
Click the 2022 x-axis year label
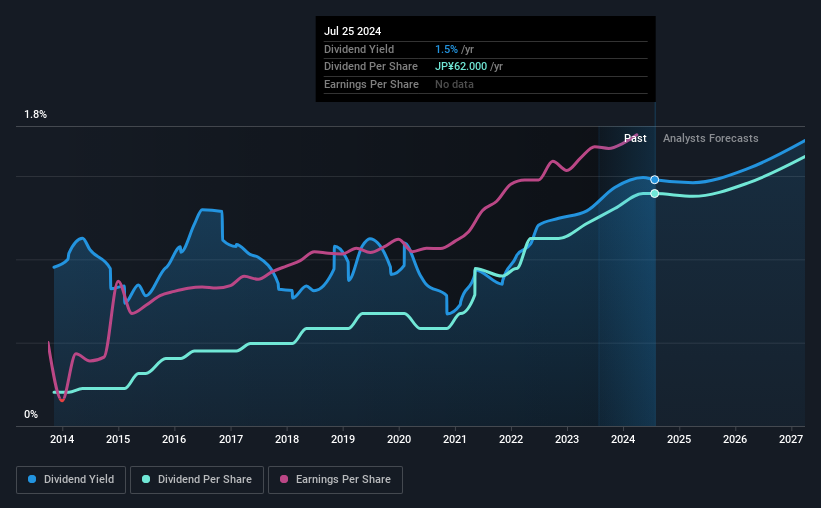511,439
